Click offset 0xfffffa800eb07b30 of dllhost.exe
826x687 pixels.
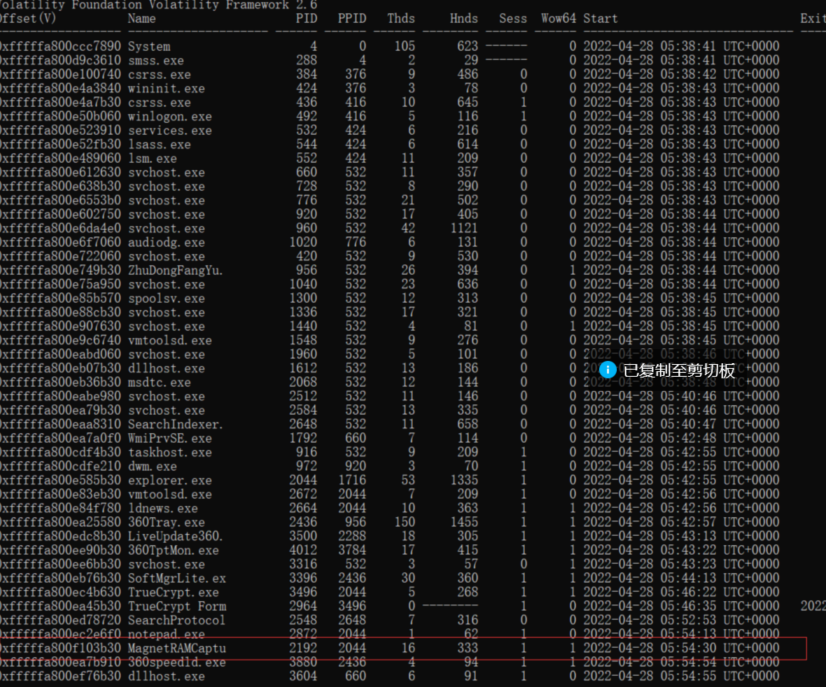pyautogui.click(x=61, y=368)
